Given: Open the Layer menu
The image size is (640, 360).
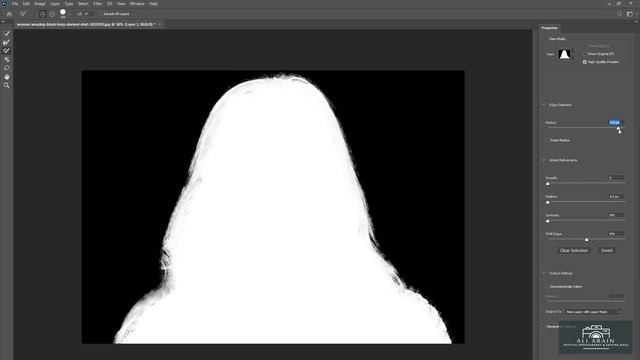Looking at the screenshot, I should [55, 4].
